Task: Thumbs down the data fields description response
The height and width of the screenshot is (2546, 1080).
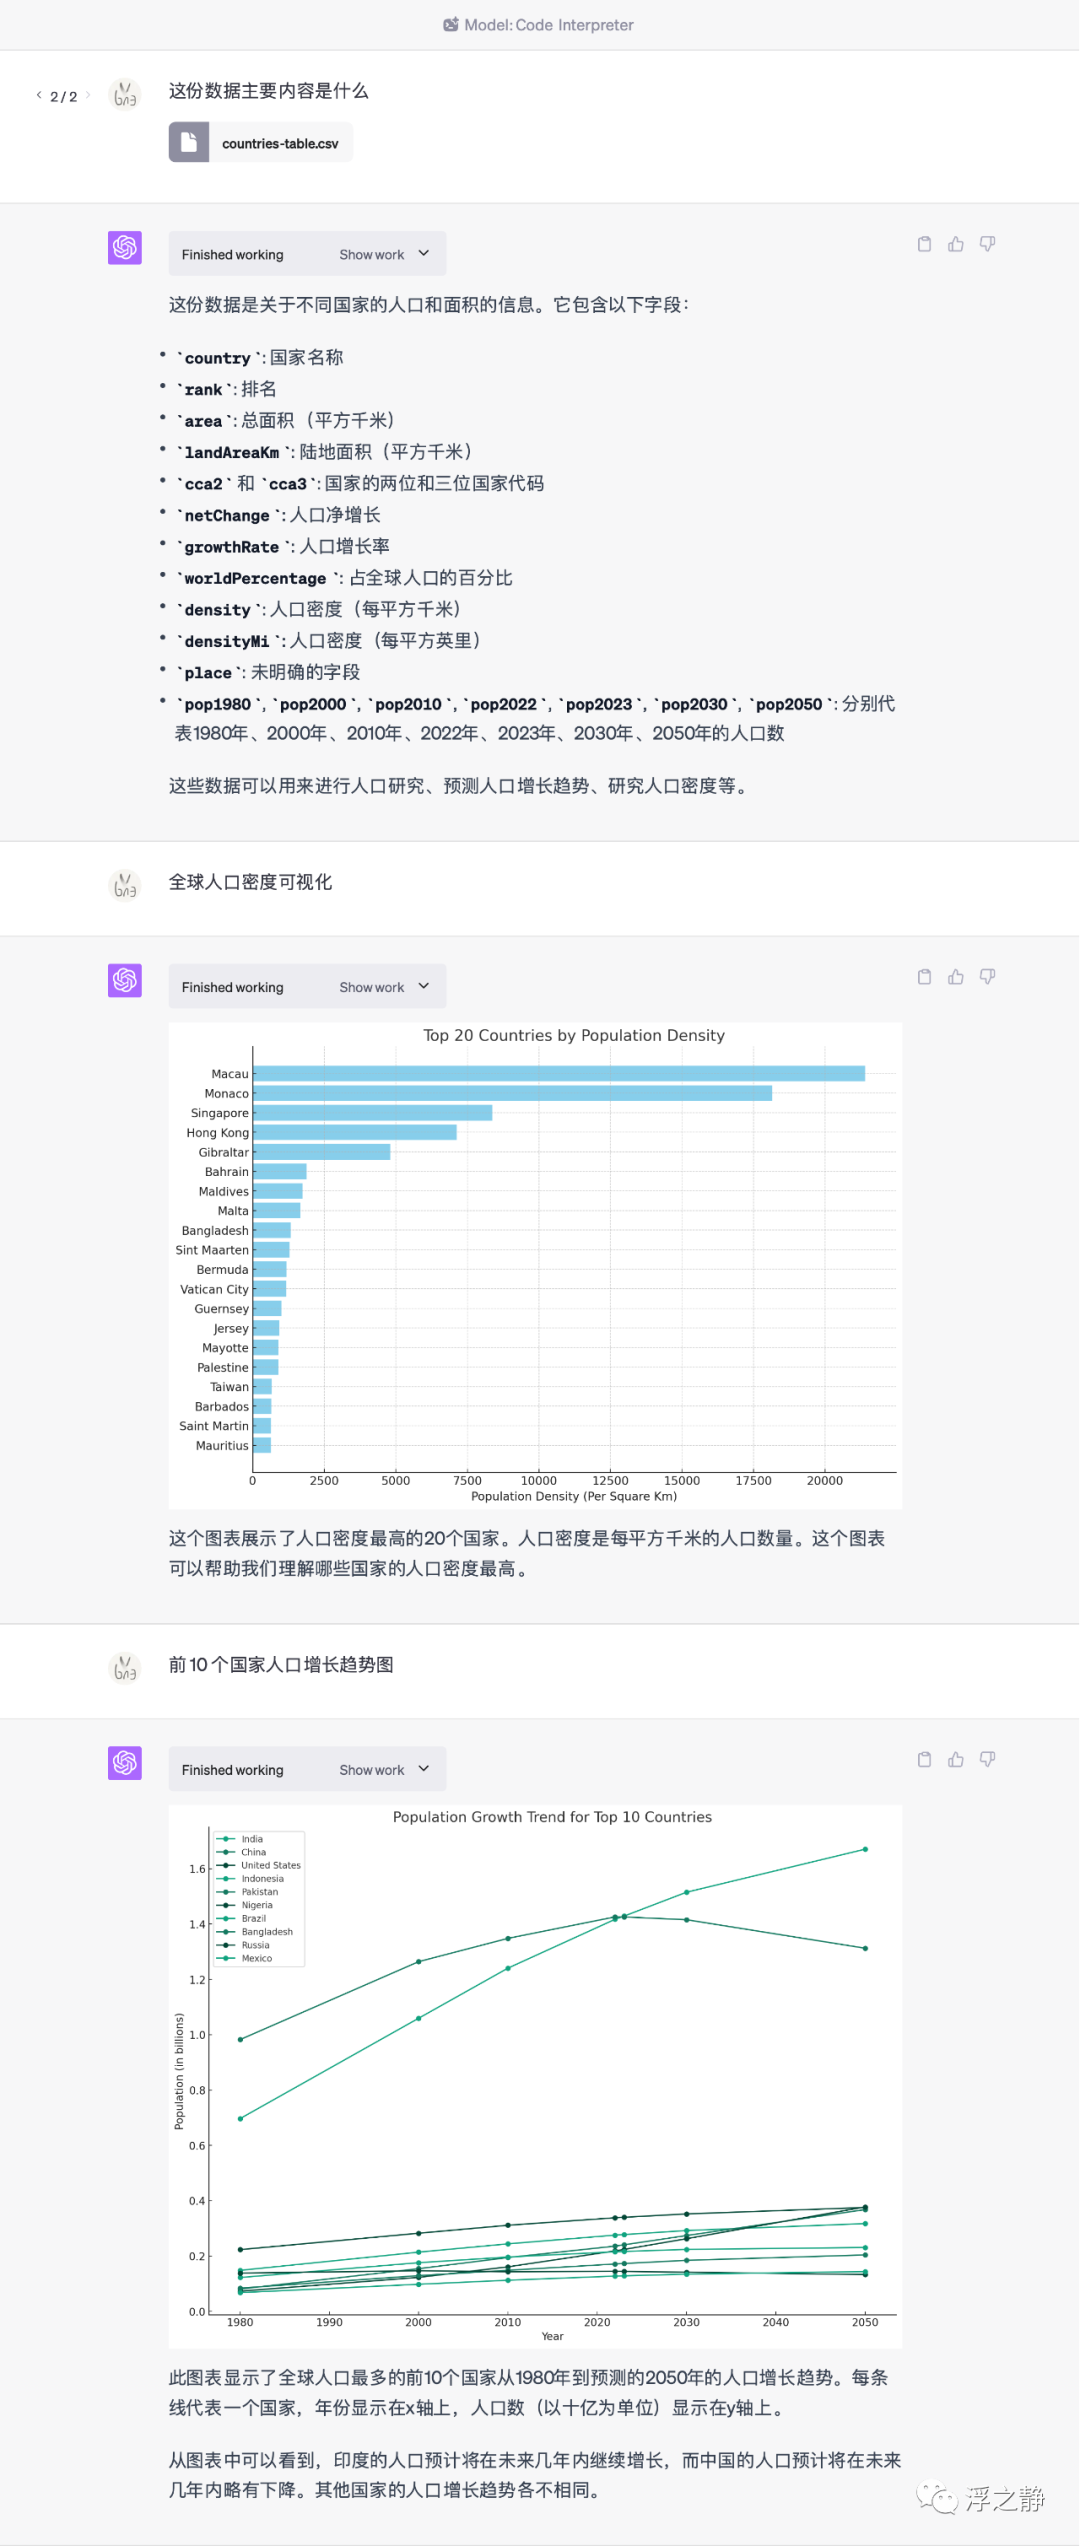Action: (987, 244)
